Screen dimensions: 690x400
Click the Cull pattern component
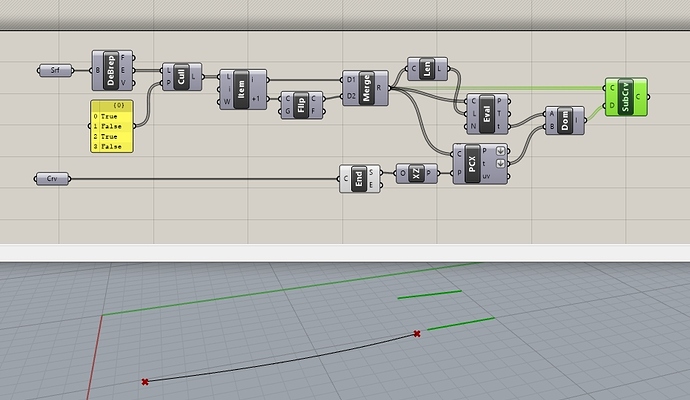pos(182,77)
